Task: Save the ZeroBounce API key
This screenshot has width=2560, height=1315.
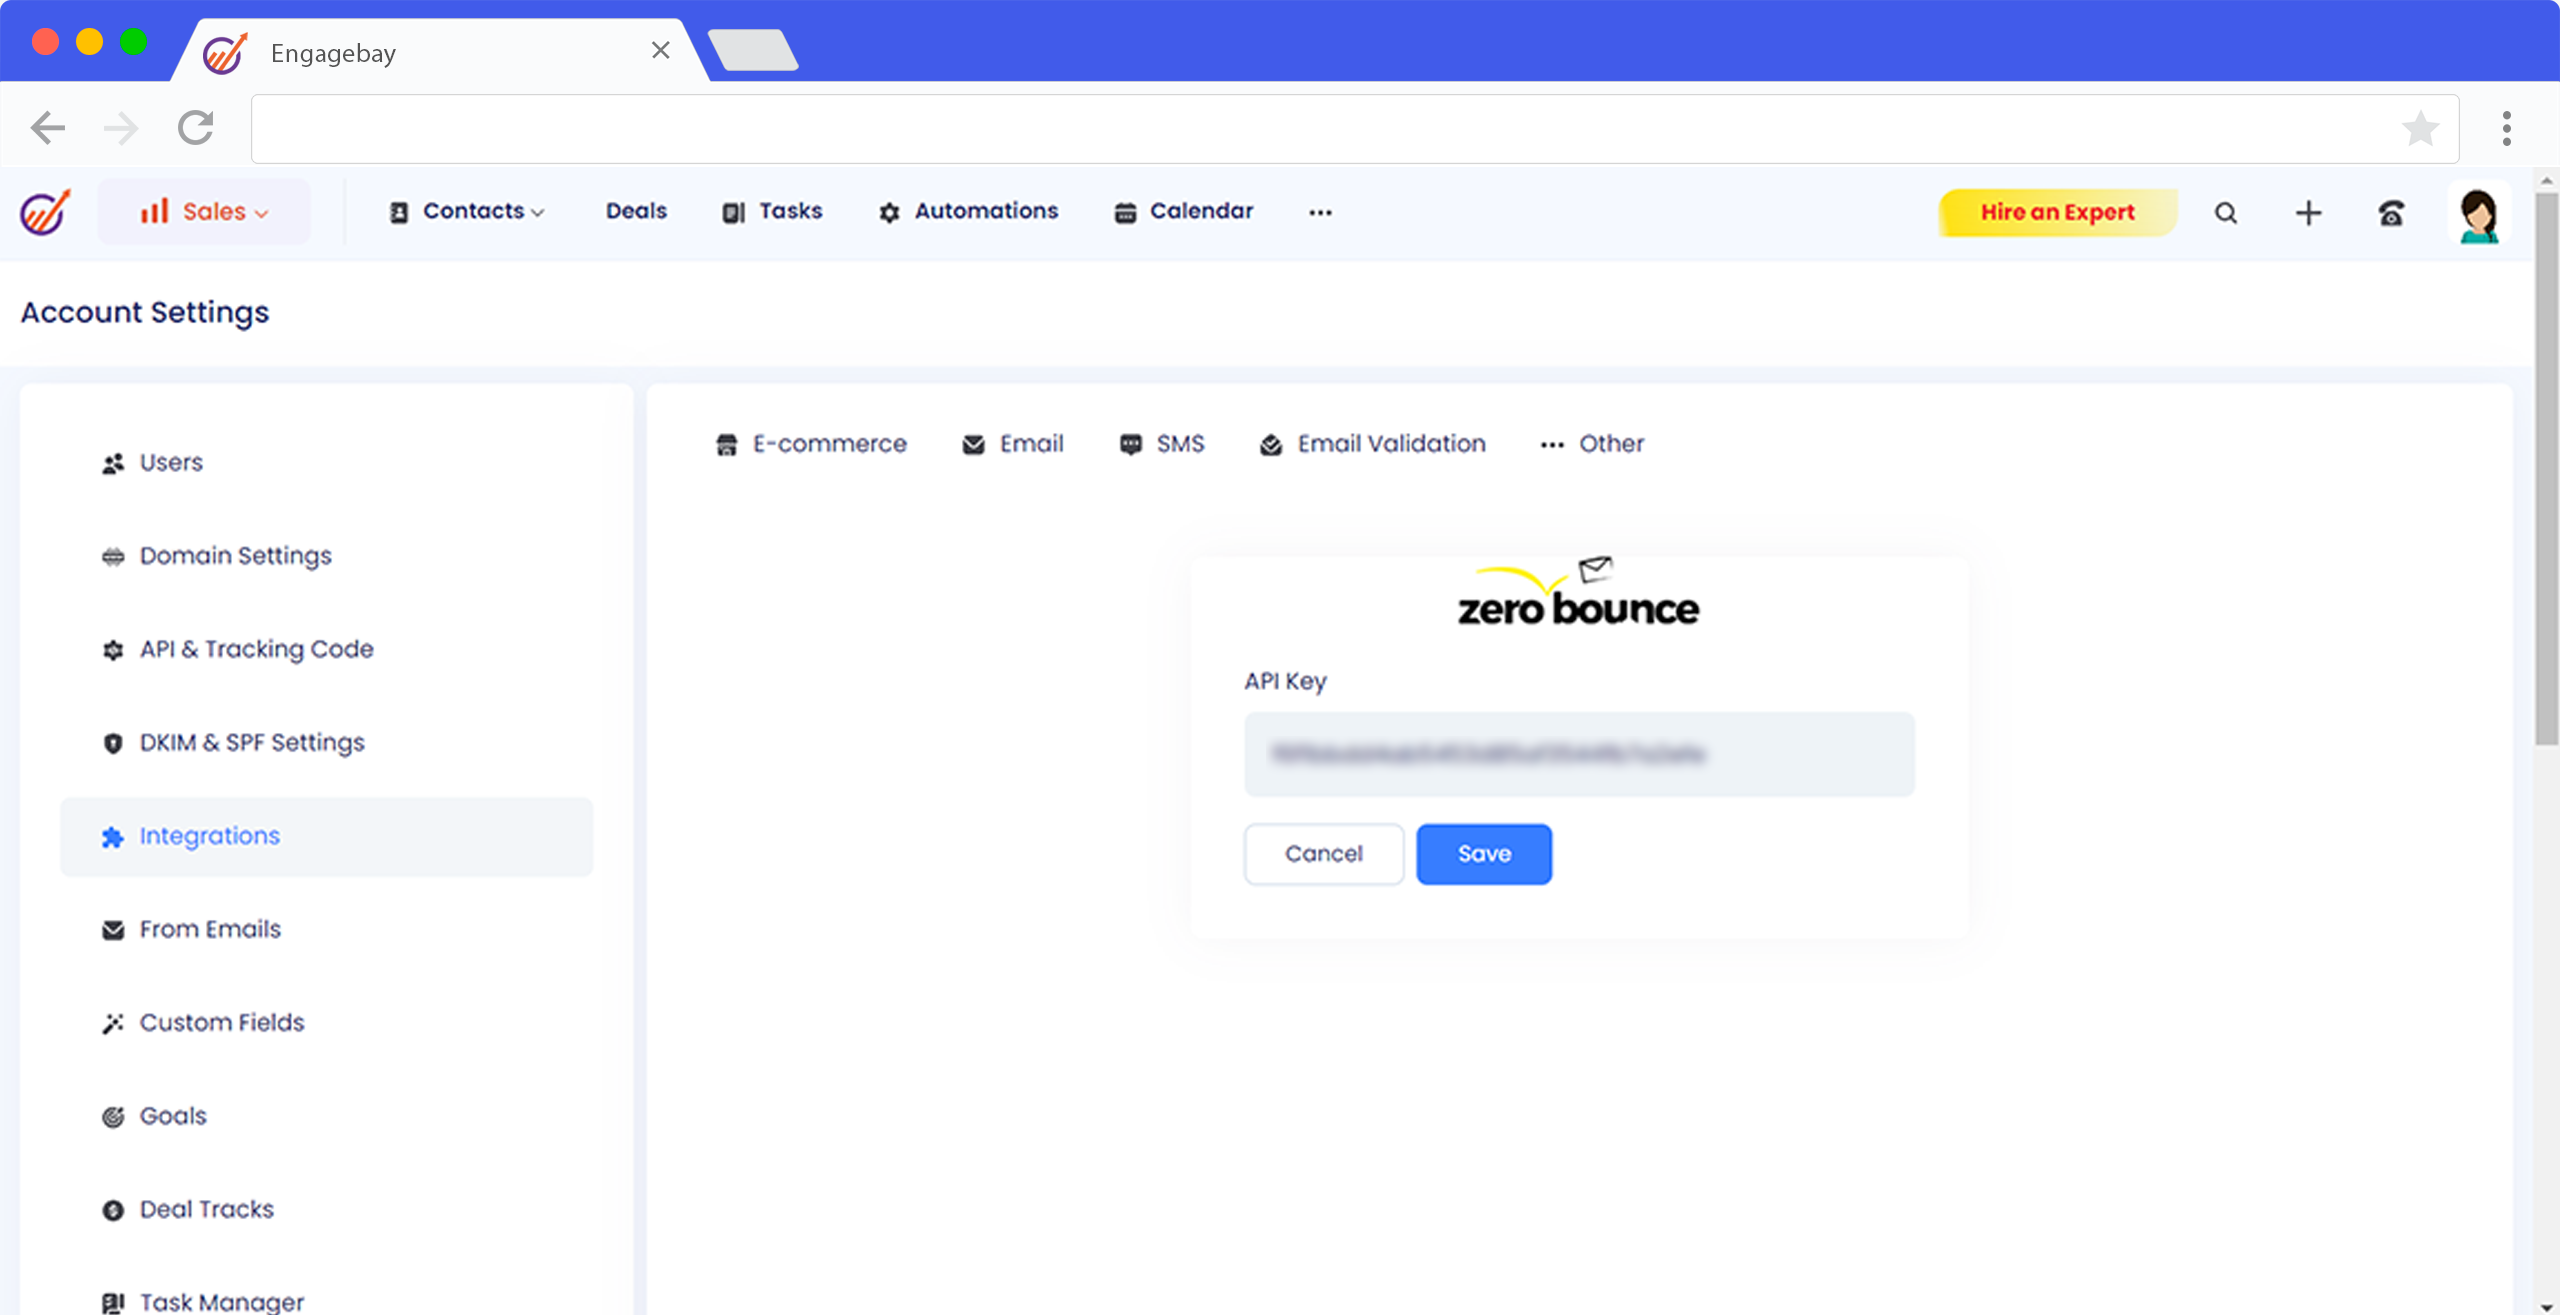Action: [1484, 854]
